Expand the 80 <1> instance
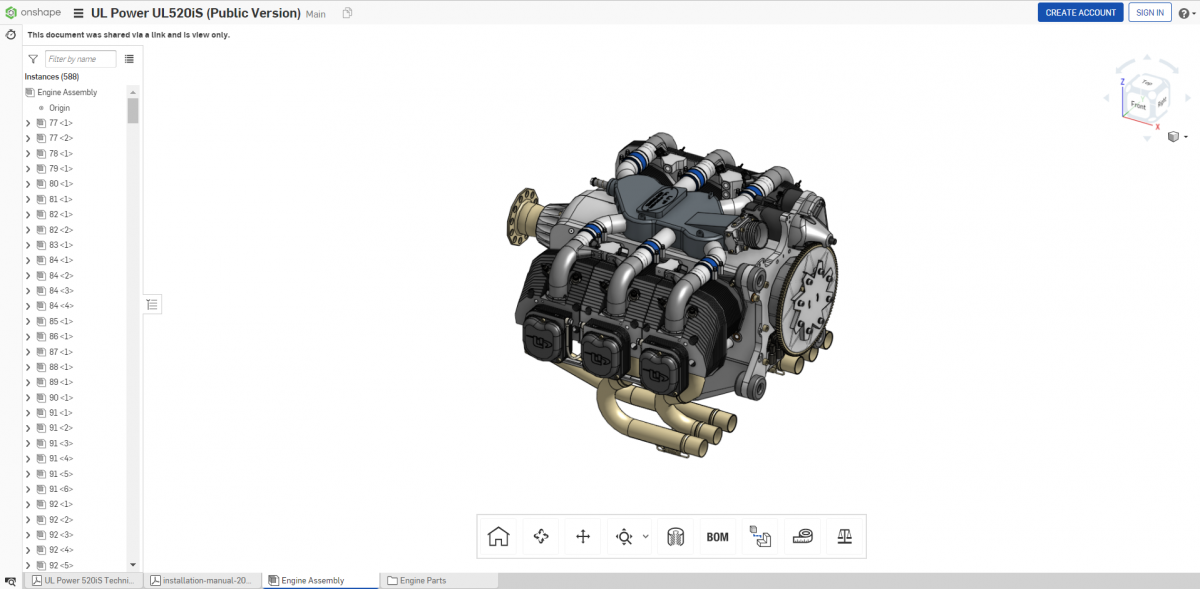This screenshot has height=589, width=1200. tap(28, 184)
